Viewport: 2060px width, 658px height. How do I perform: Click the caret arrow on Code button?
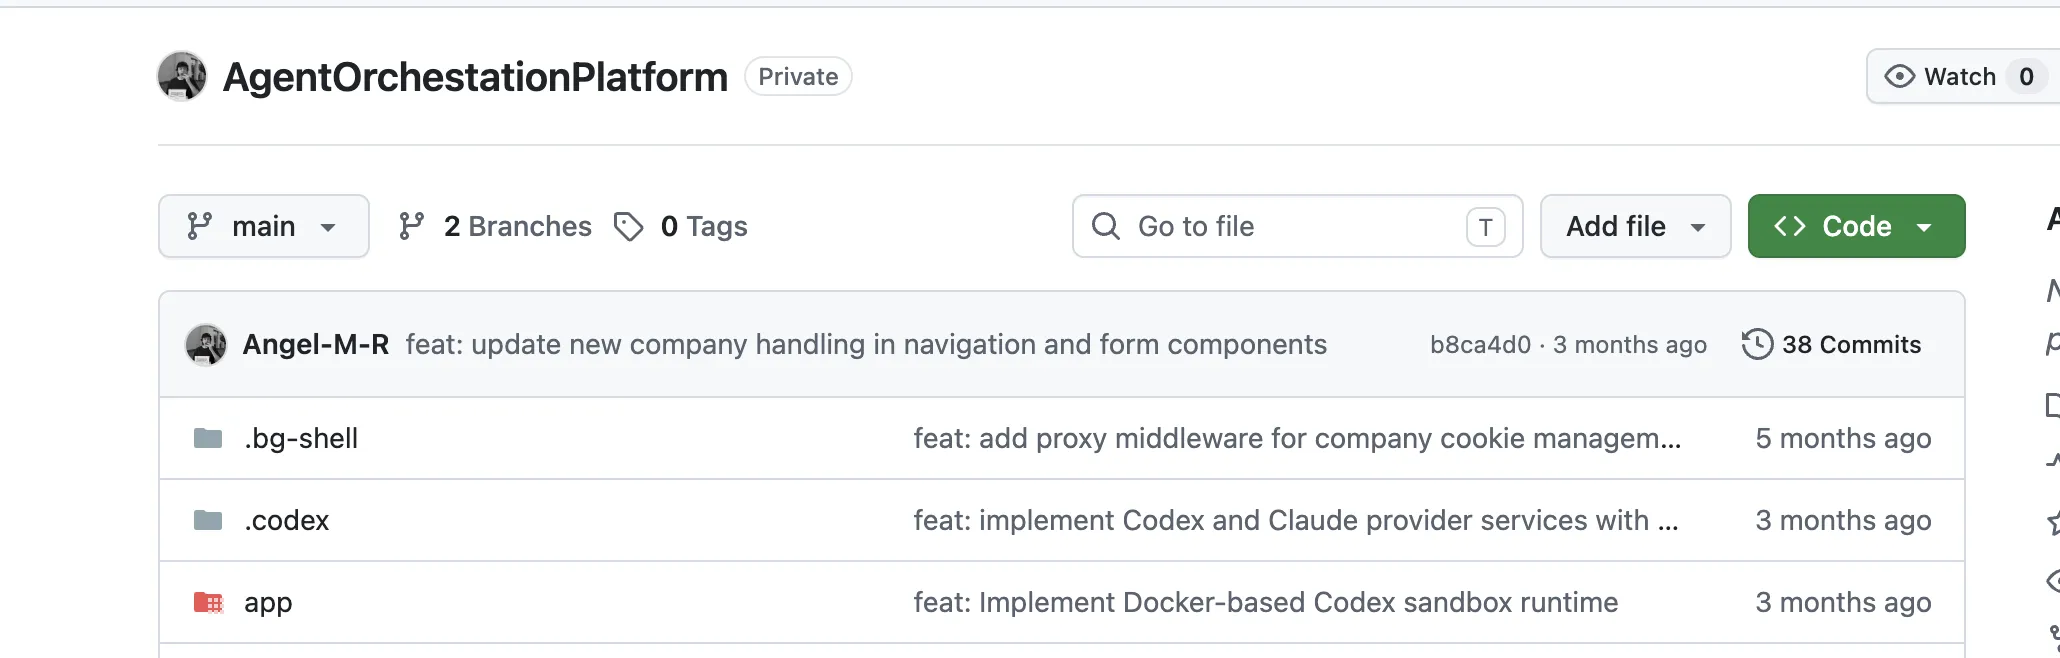click(1923, 227)
